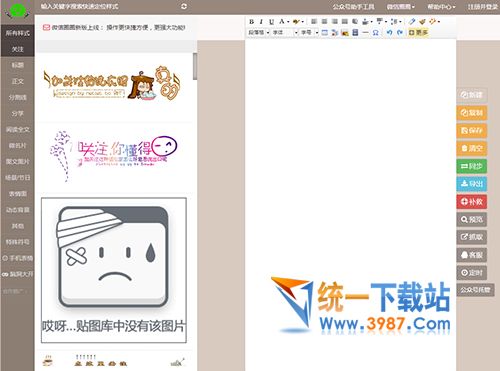Viewport: 500px width, 371px height.
Task: Click the refresh icon beside the search box
Action: tap(184, 6)
